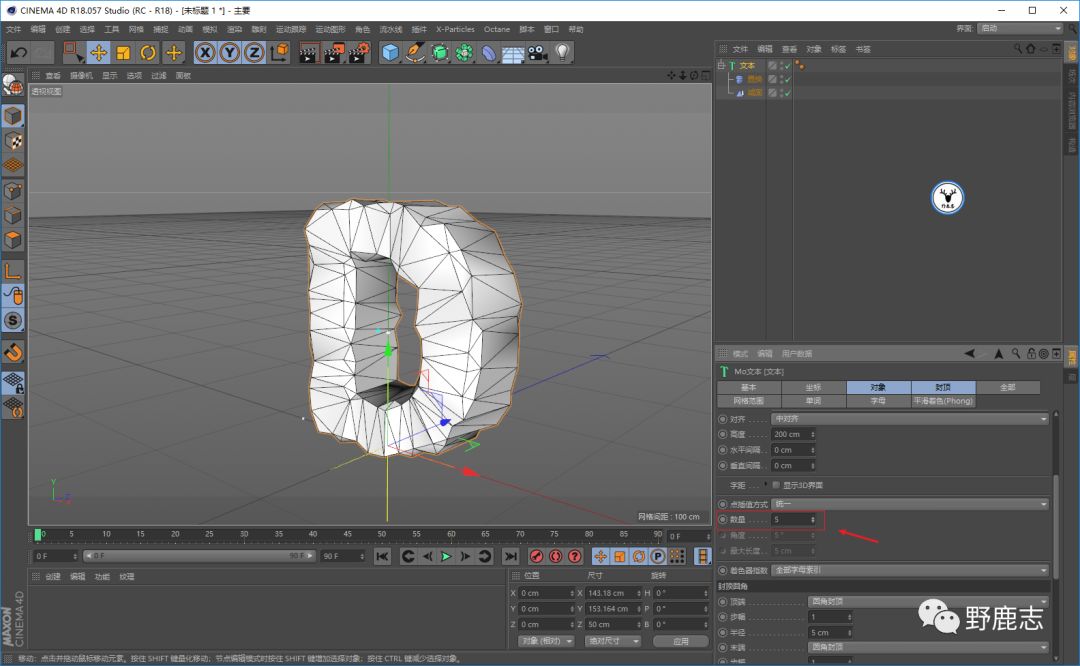This screenshot has height=666, width=1080.
Task: Open the 对象(相对) coordinate dropdown
Action: point(546,641)
